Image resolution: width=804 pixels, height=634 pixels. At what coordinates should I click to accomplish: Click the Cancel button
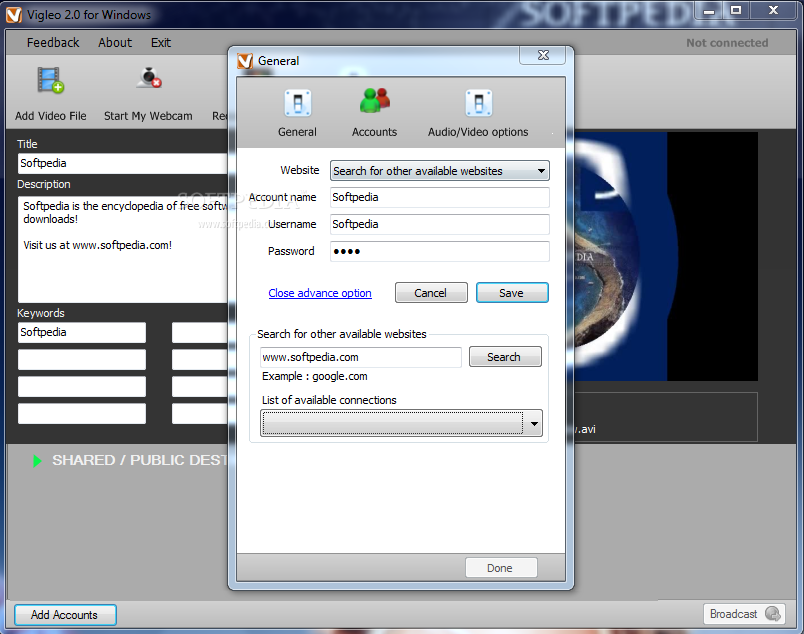431,293
